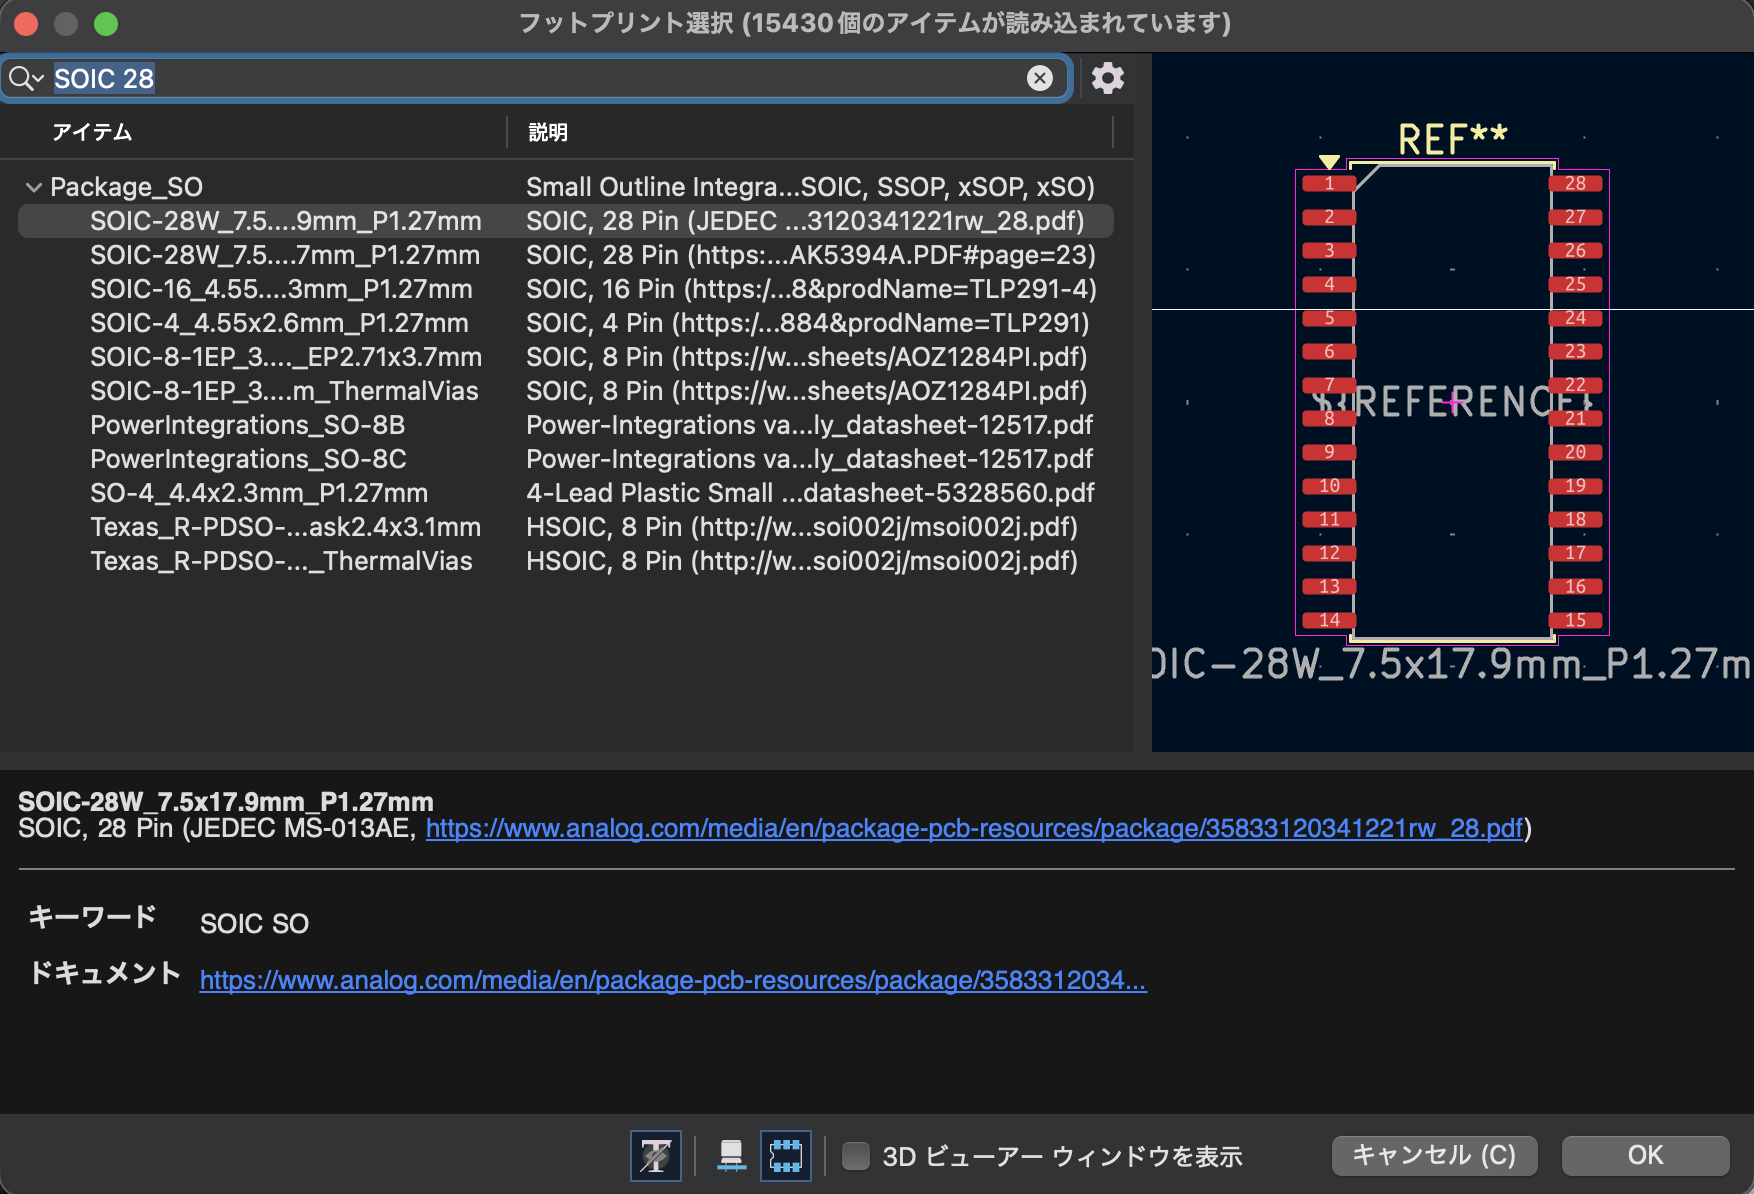Clear the search field with the X icon
Screen dimensions: 1754x1194
[x=1040, y=78]
